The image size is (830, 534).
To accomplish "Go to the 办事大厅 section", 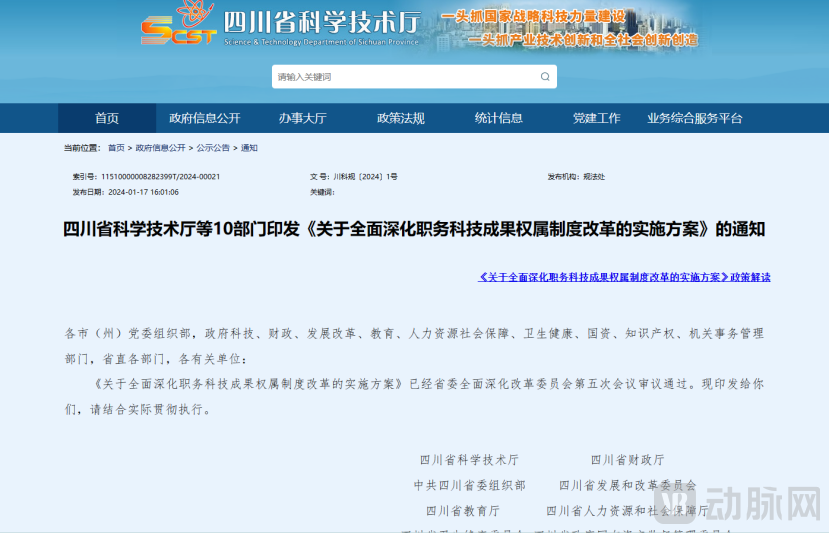I will (302, 118).
